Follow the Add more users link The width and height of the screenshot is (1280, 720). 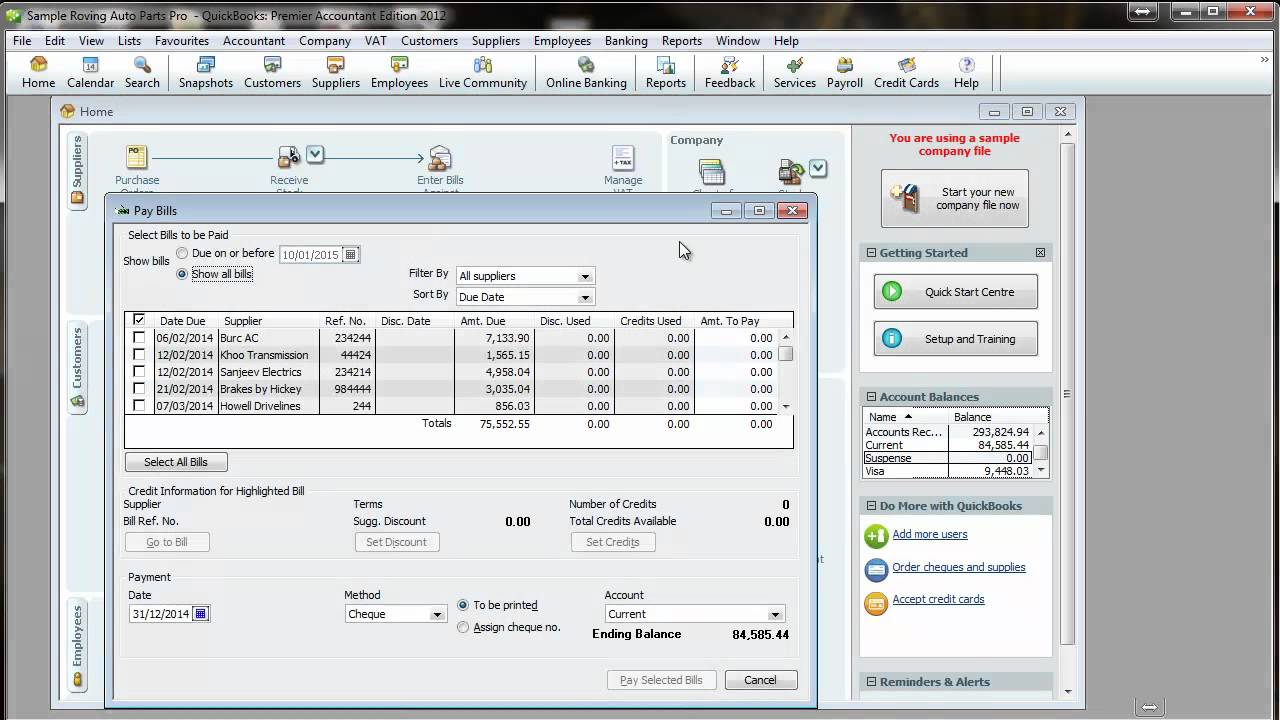click(930, 534)
